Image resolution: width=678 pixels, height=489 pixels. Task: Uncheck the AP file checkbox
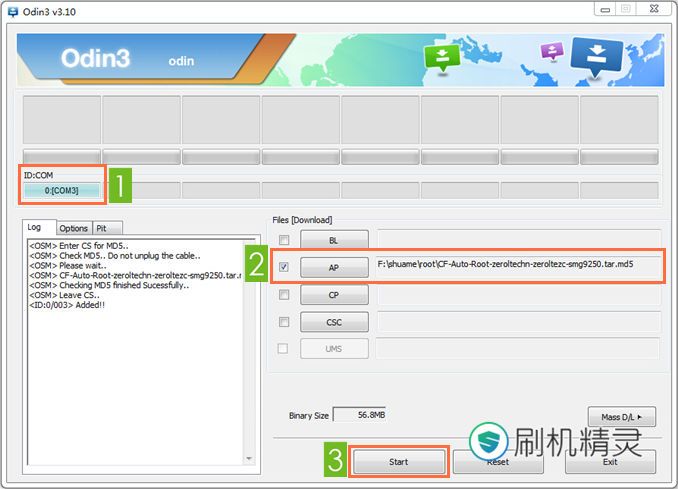(284, 267)
